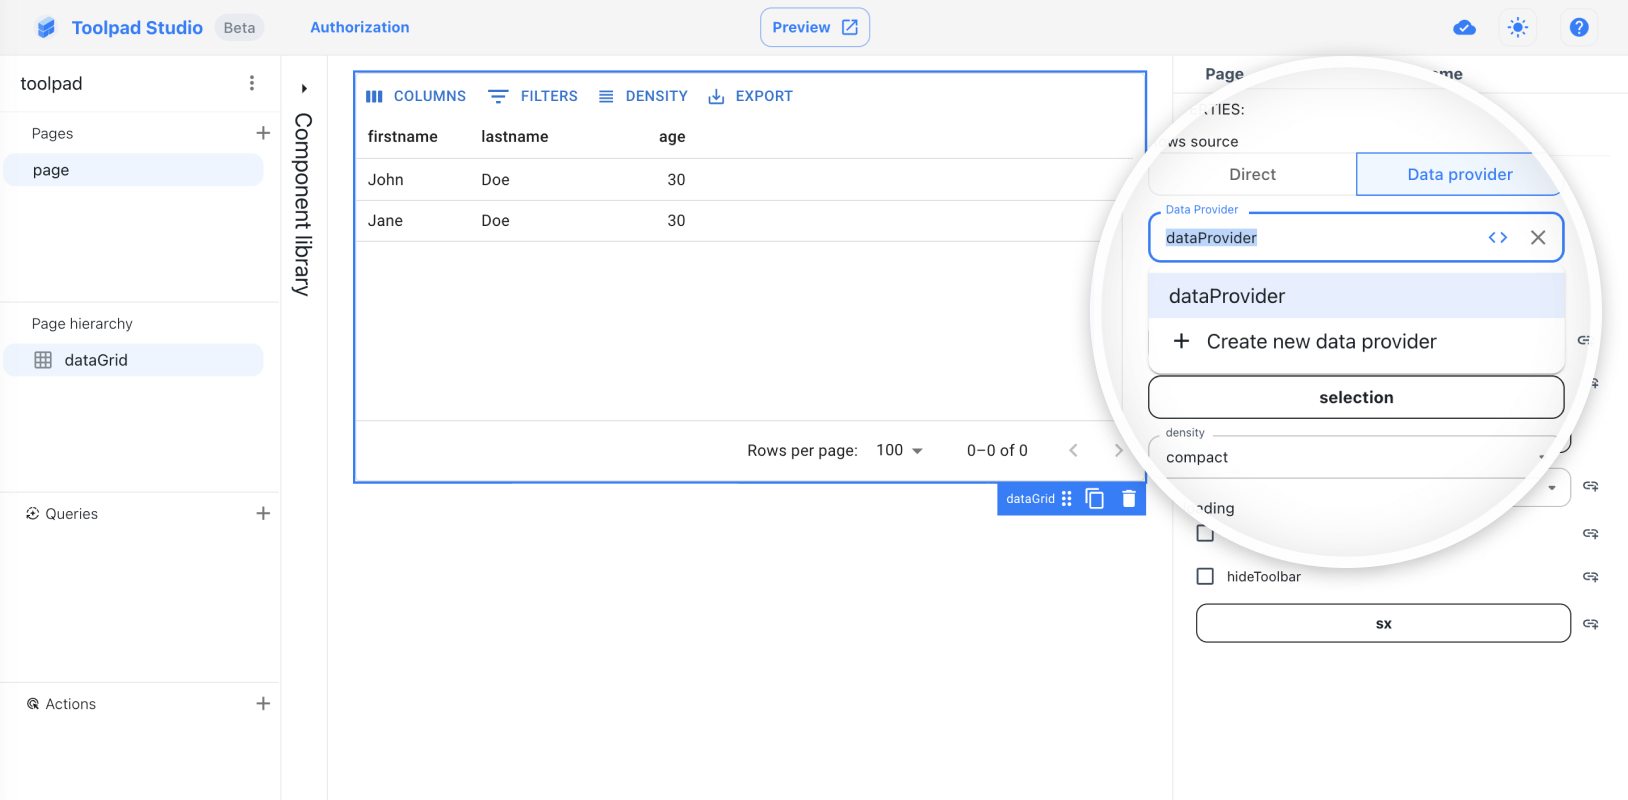Image resolution: width=1628 pixels, height=800 pixels.
Task: Click the duplicate icon on dataGrid label
Action: [x=1095, y=499]
